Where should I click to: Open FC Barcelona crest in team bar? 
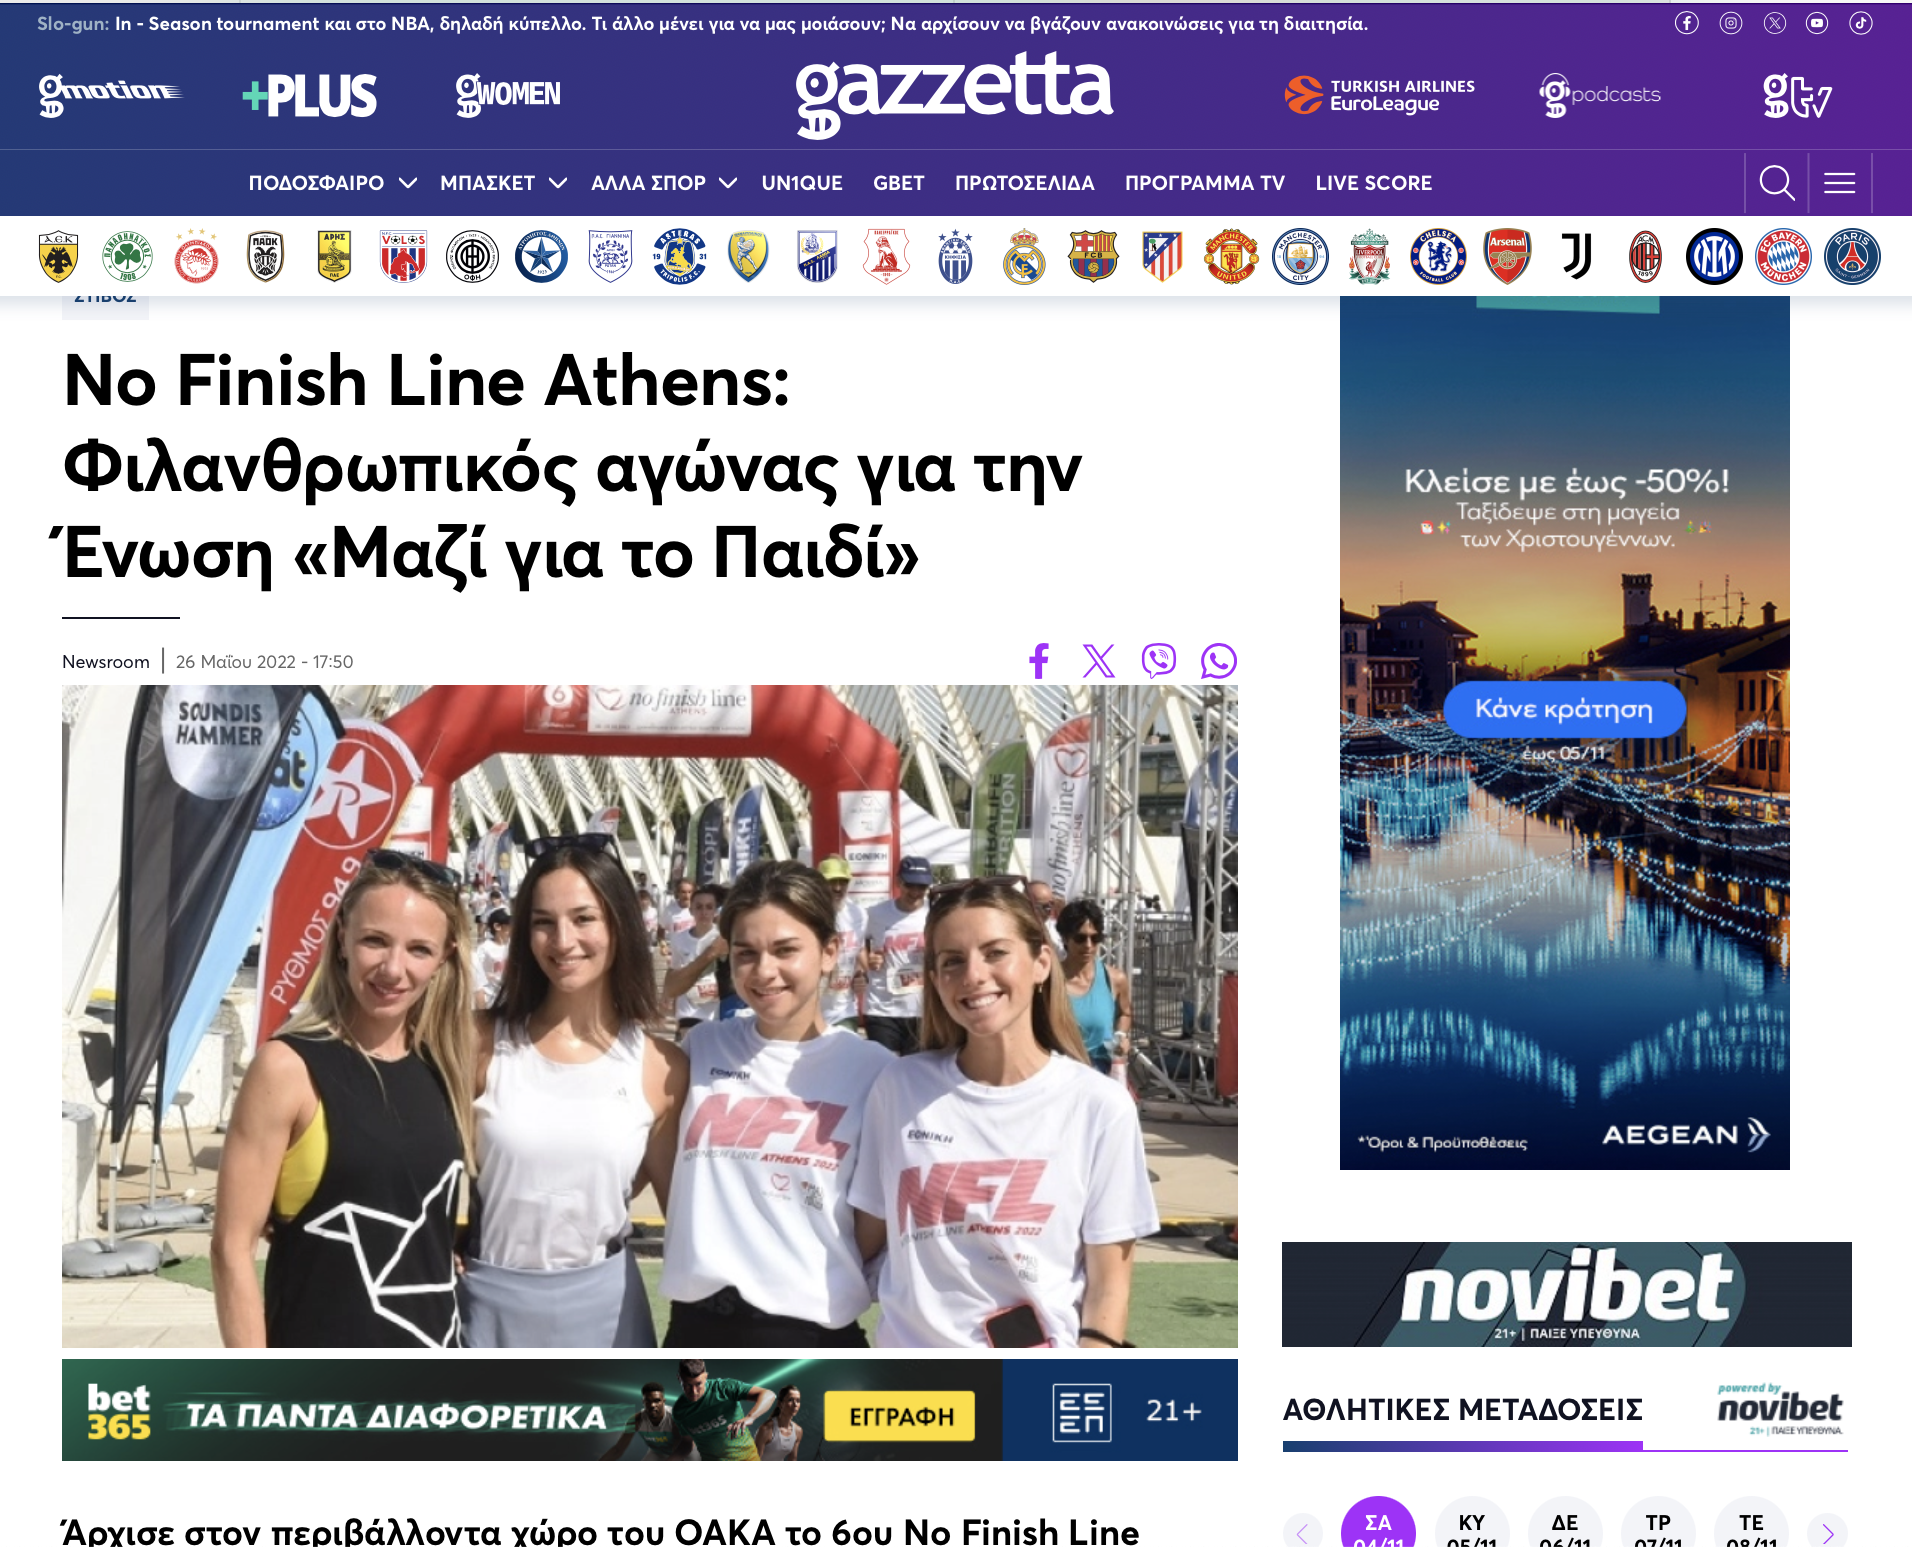pos(1093,256)
